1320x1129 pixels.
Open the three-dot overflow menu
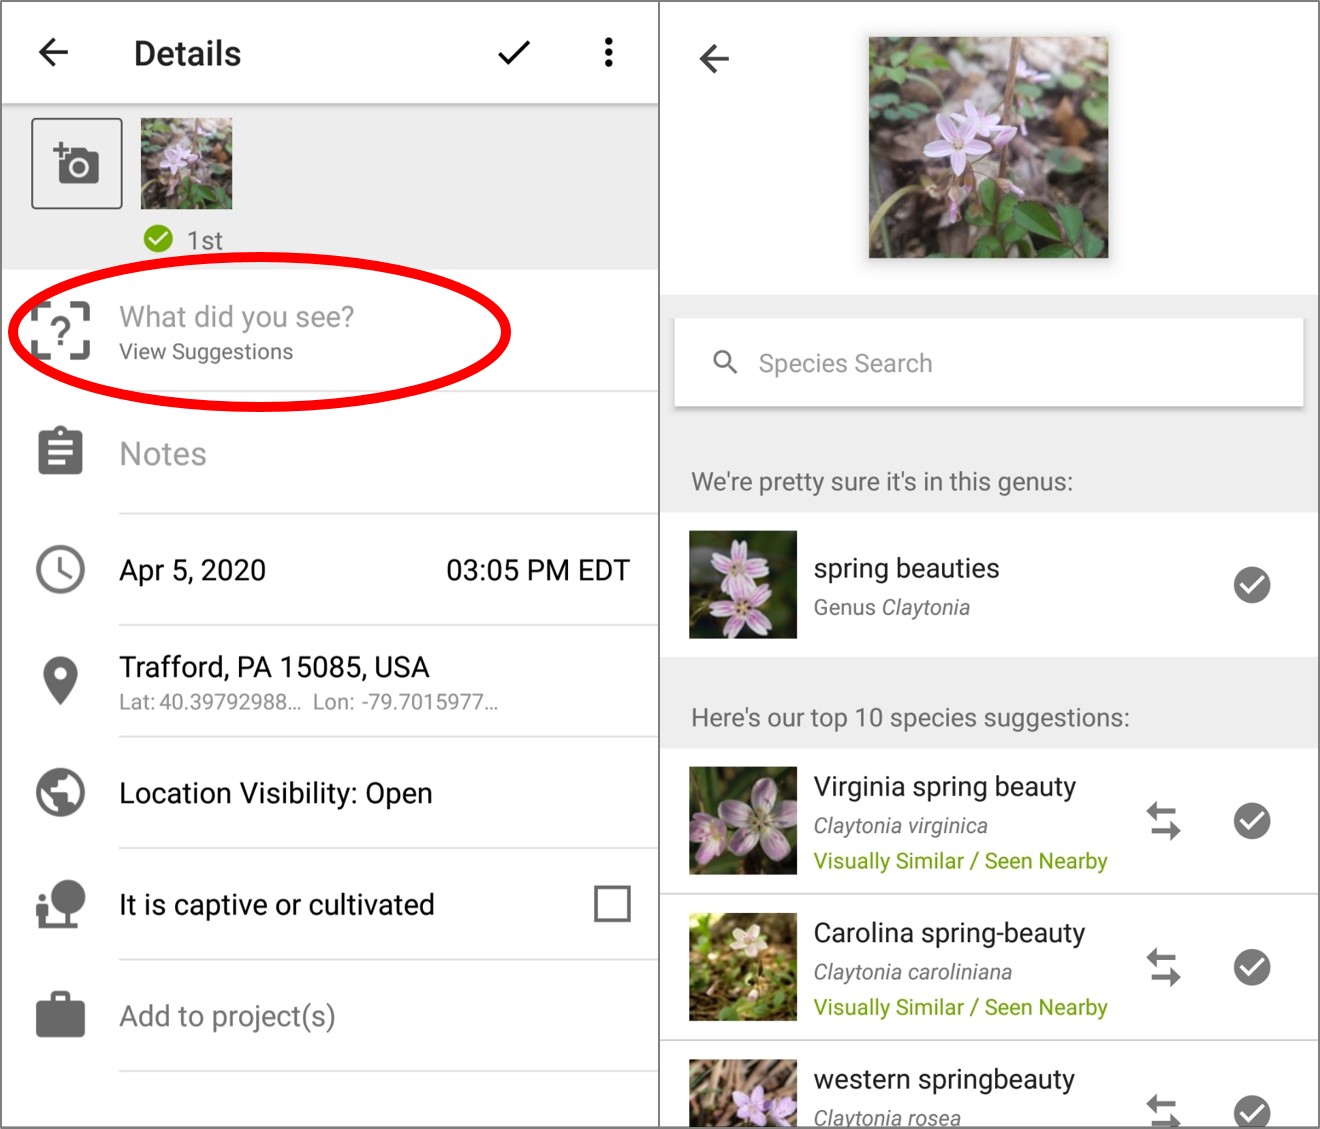[x=608, y=52]
